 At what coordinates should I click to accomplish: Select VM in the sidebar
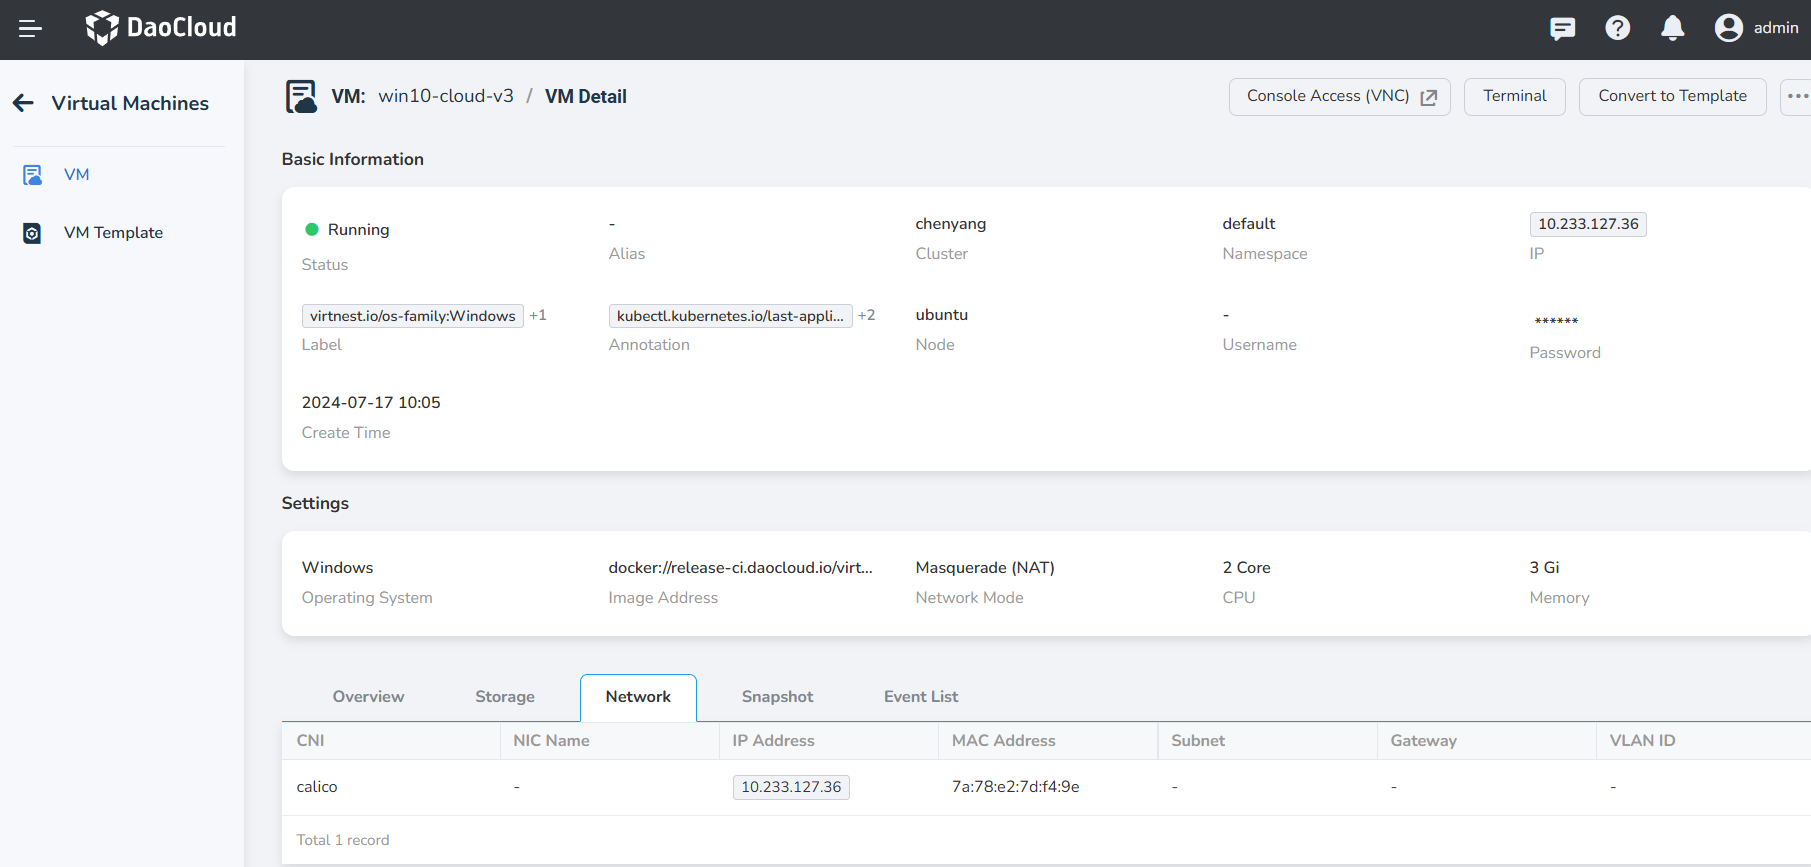pos(76,175)
